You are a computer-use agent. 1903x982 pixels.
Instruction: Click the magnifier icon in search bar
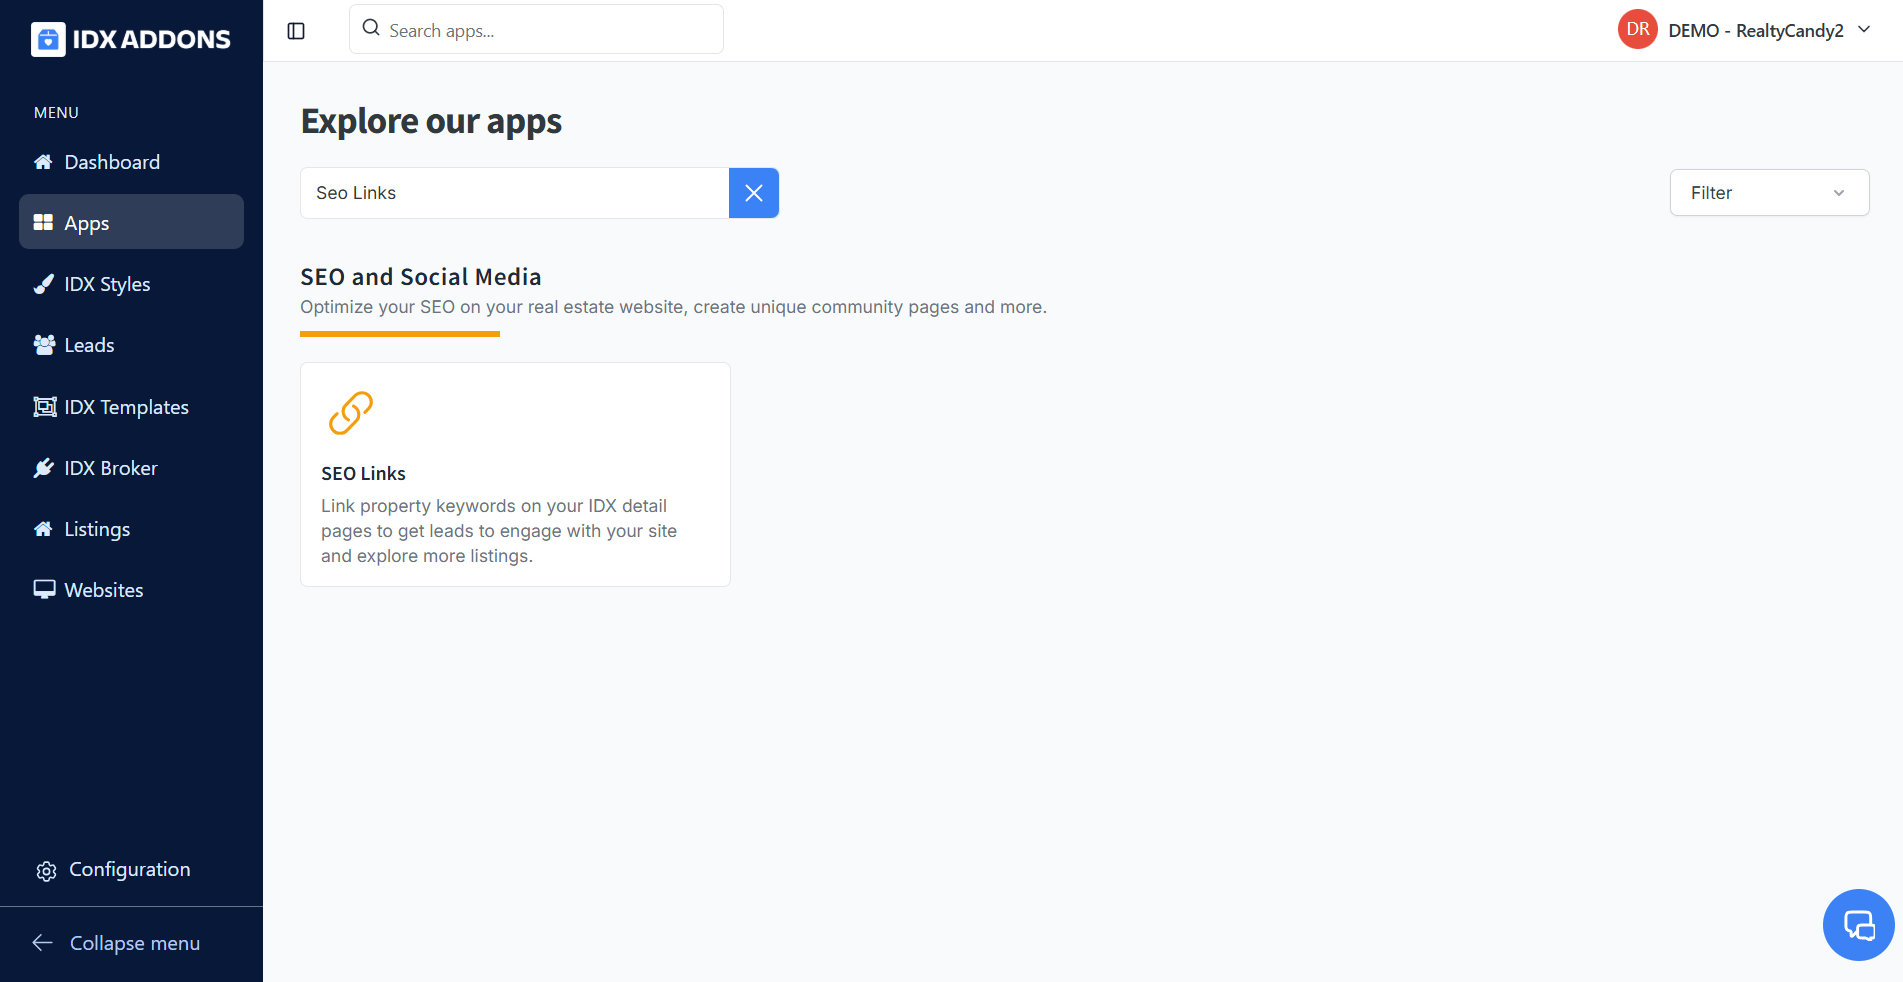[x=371, y=28]
